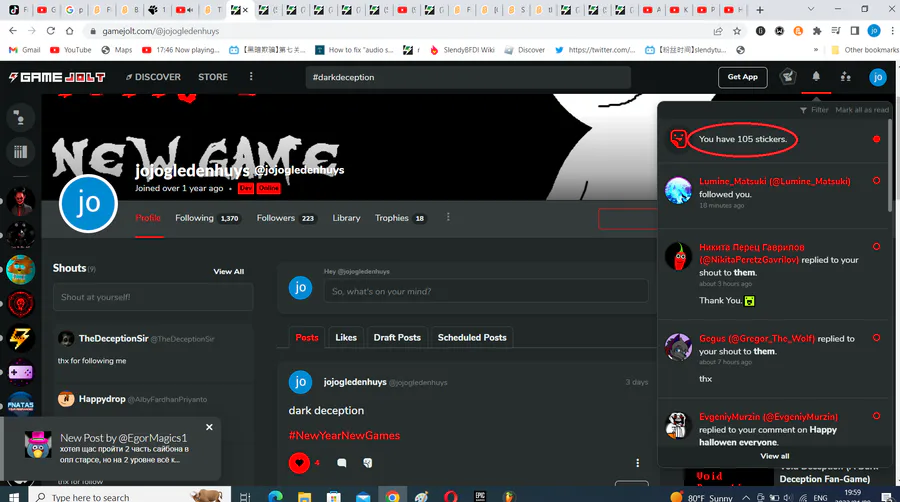Open Opera browser from taskbar
This screenshot has height=502, width=900.
pos(451,496)
